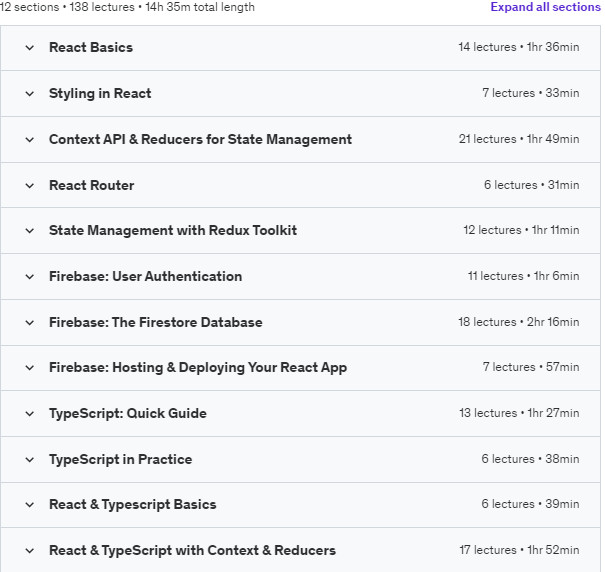Click the 7 lectures • 33min text
This screenshot has width=605, height=572.
(x=531, y=93)
